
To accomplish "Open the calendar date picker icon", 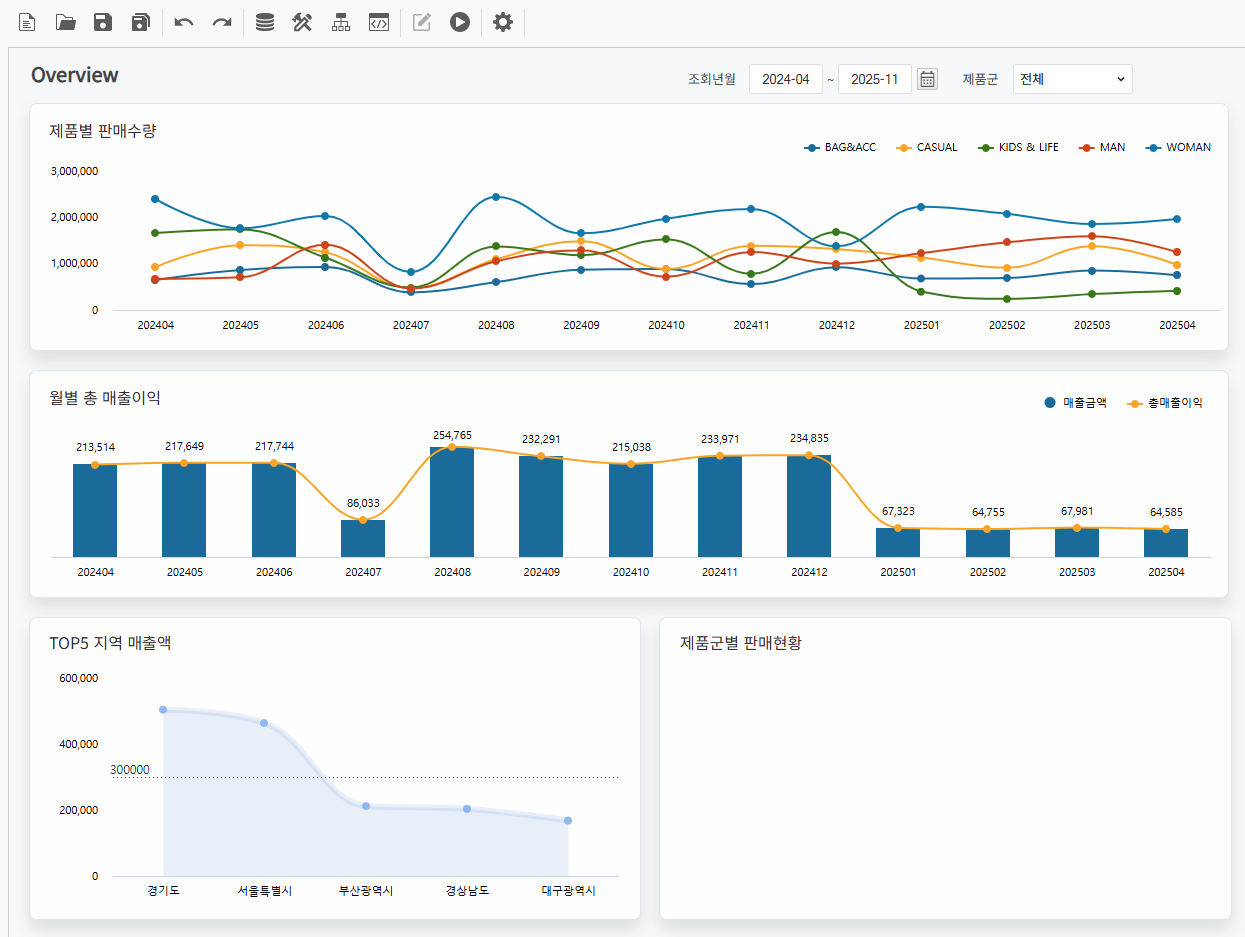I will click(928, 79).
